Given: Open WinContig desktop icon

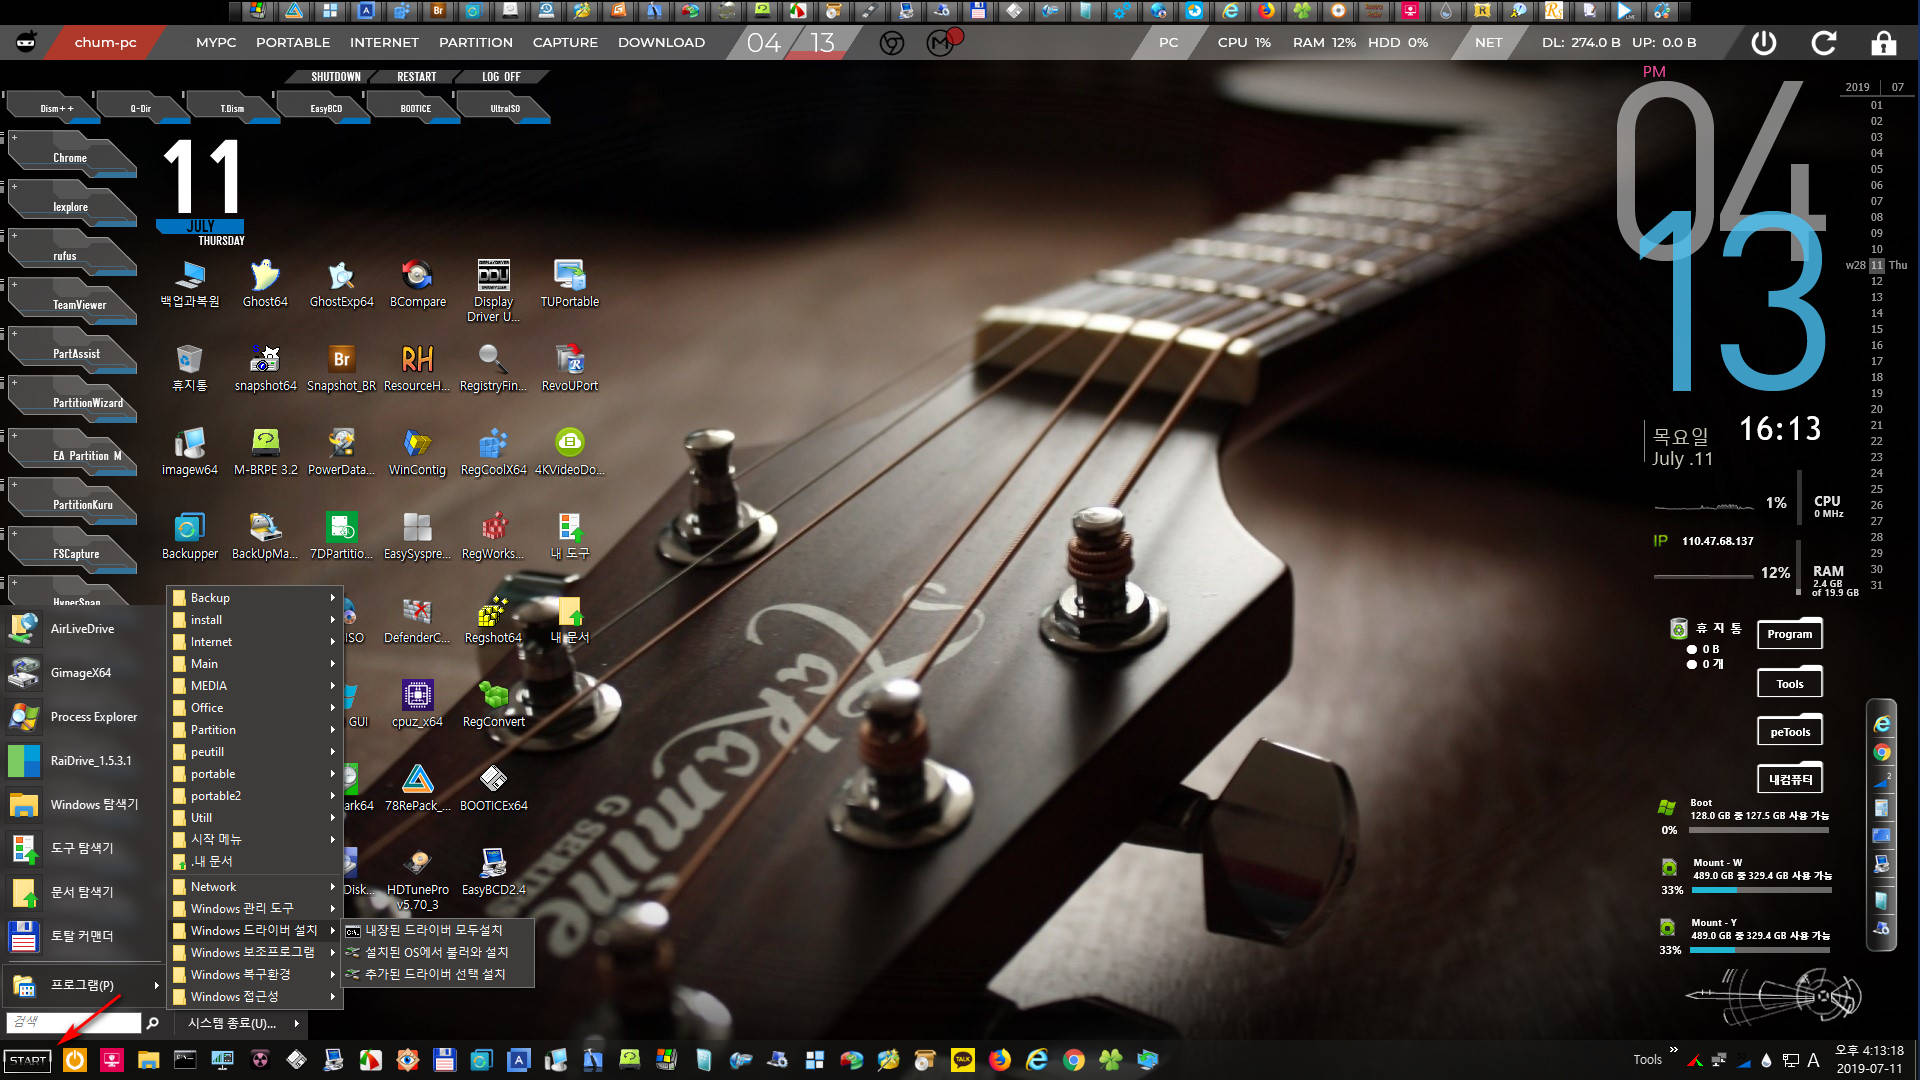Looking at the screenshot, I should (417, 452).
